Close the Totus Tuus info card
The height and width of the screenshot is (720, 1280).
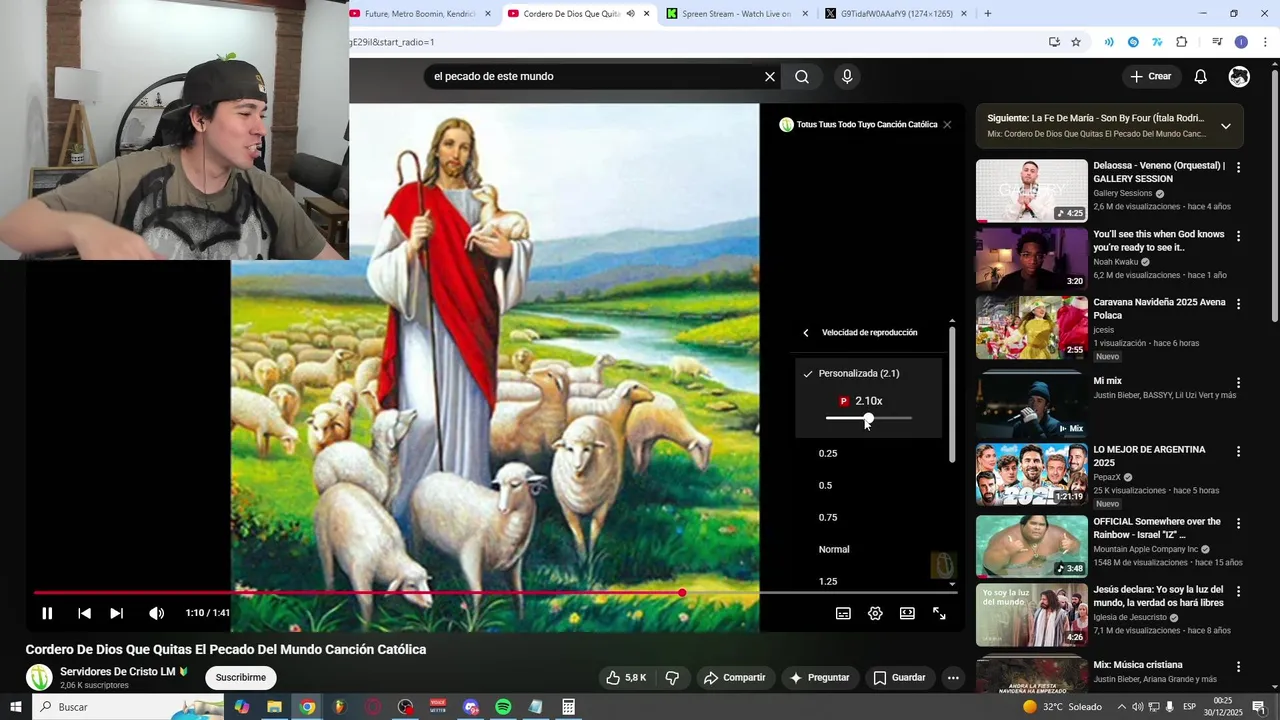[x=947, y=125]
